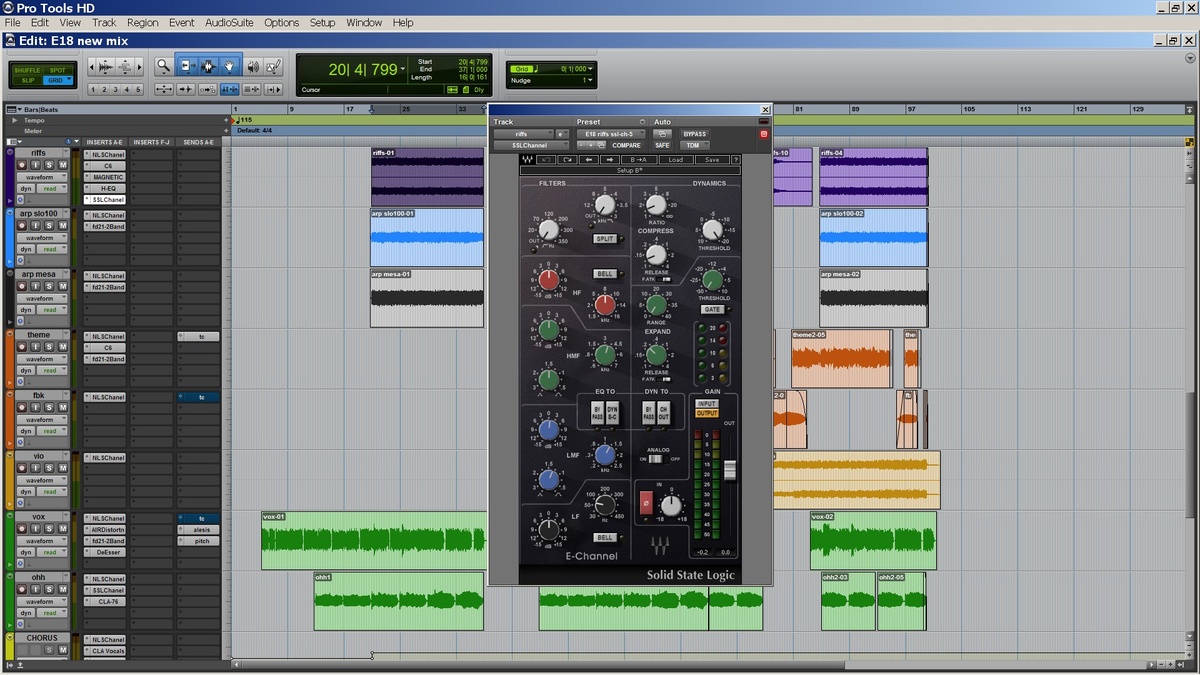Open the Setup menu
The image size is (1200, 675).
322,22
